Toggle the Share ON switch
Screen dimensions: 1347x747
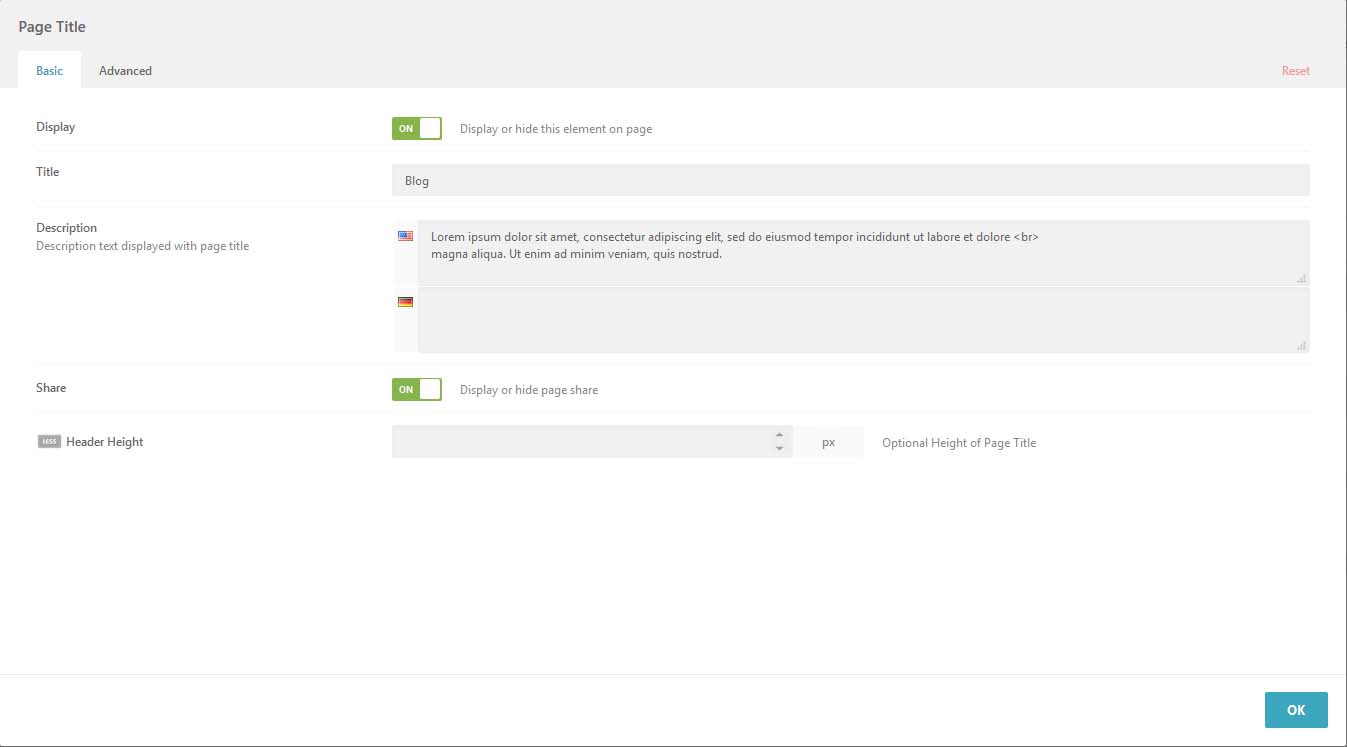[417, 389]
